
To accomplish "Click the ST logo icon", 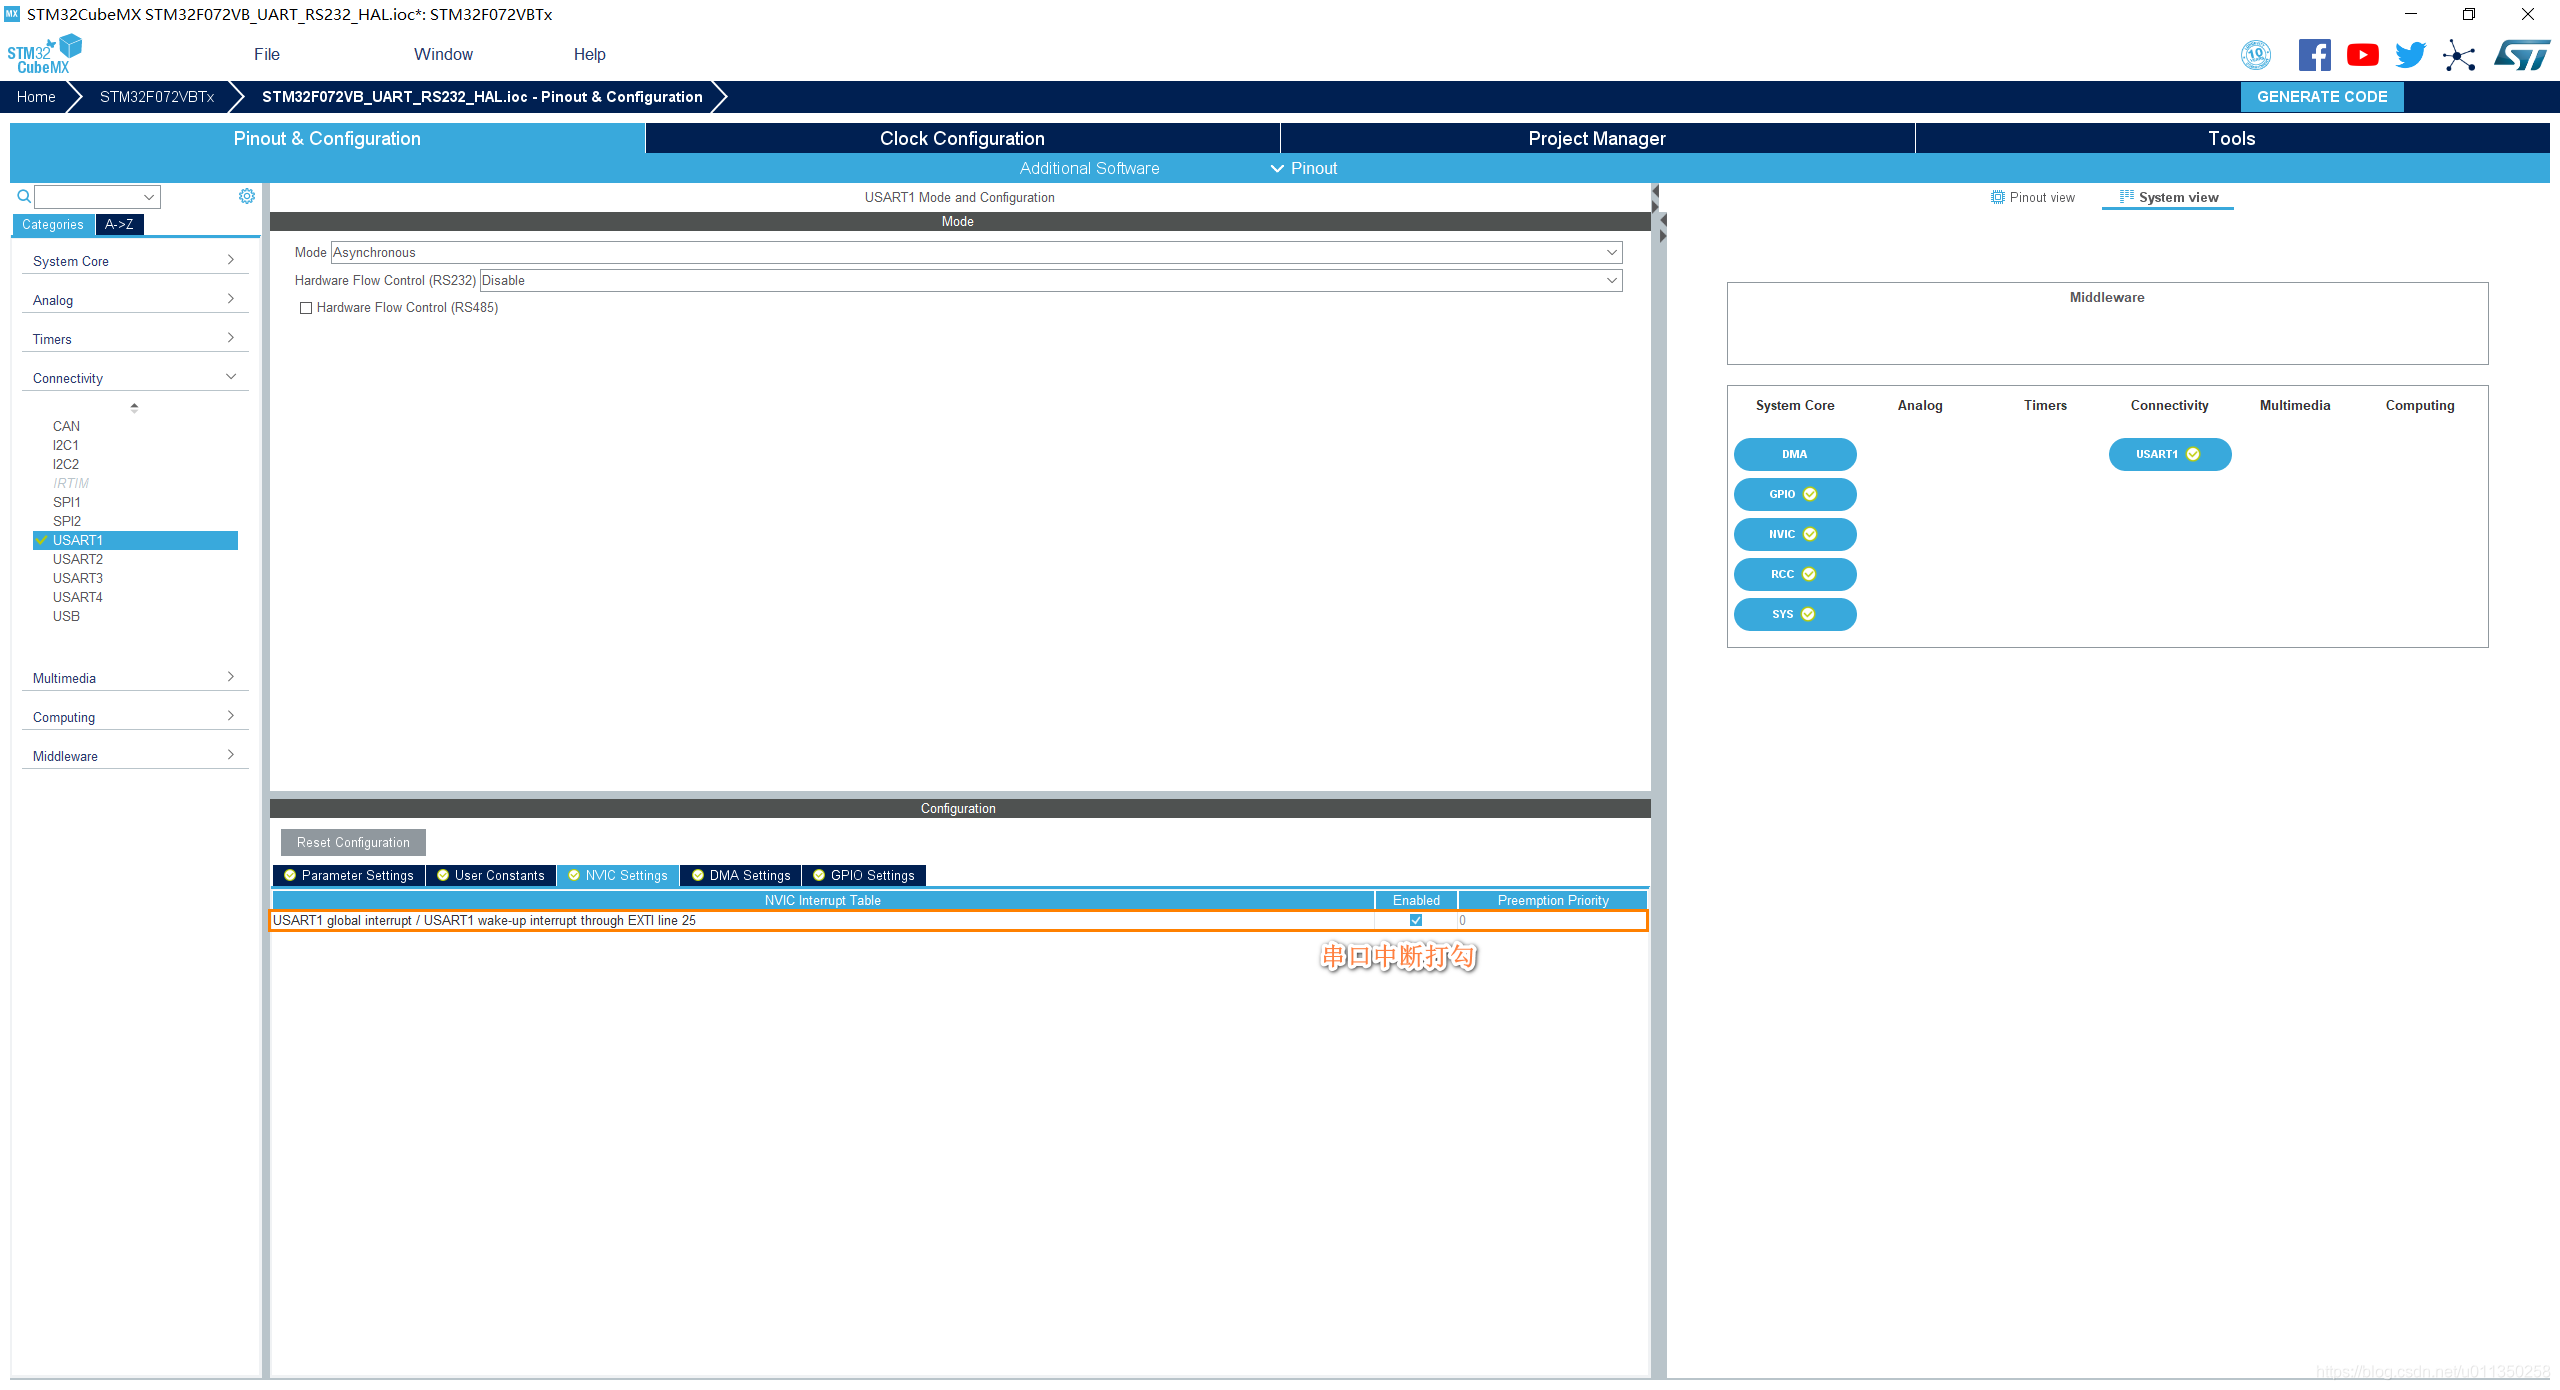I will point(2521,55).
